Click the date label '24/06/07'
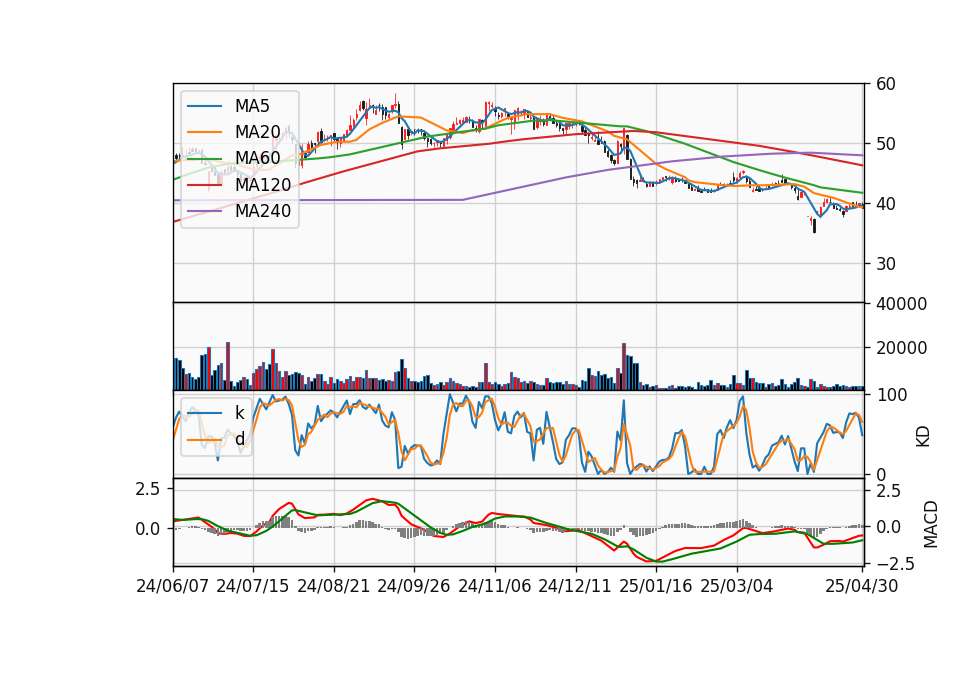 [x=173, y=586]
